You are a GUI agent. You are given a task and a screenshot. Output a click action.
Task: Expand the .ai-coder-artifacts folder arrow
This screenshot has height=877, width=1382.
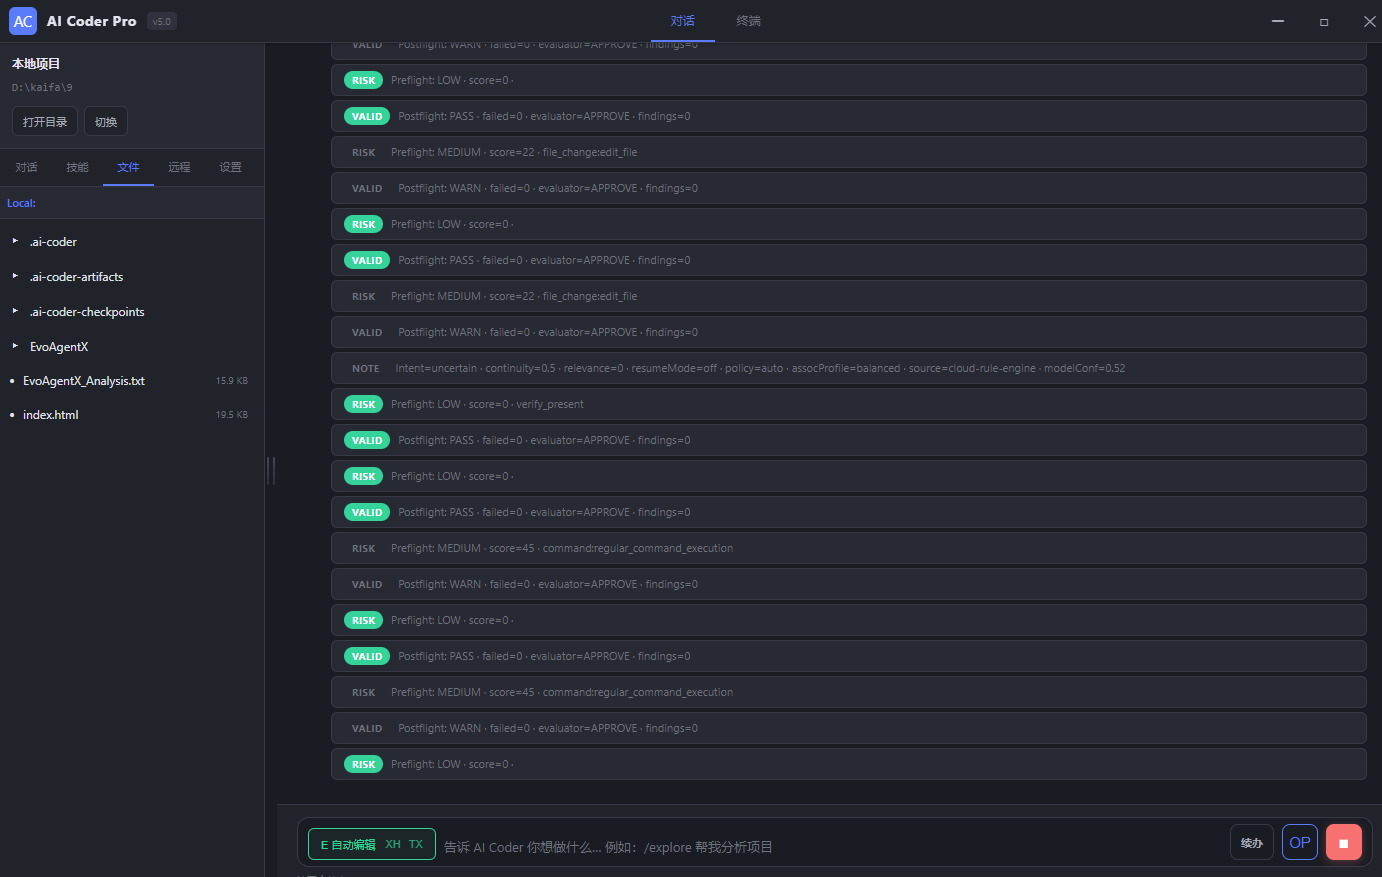(15, 276)
